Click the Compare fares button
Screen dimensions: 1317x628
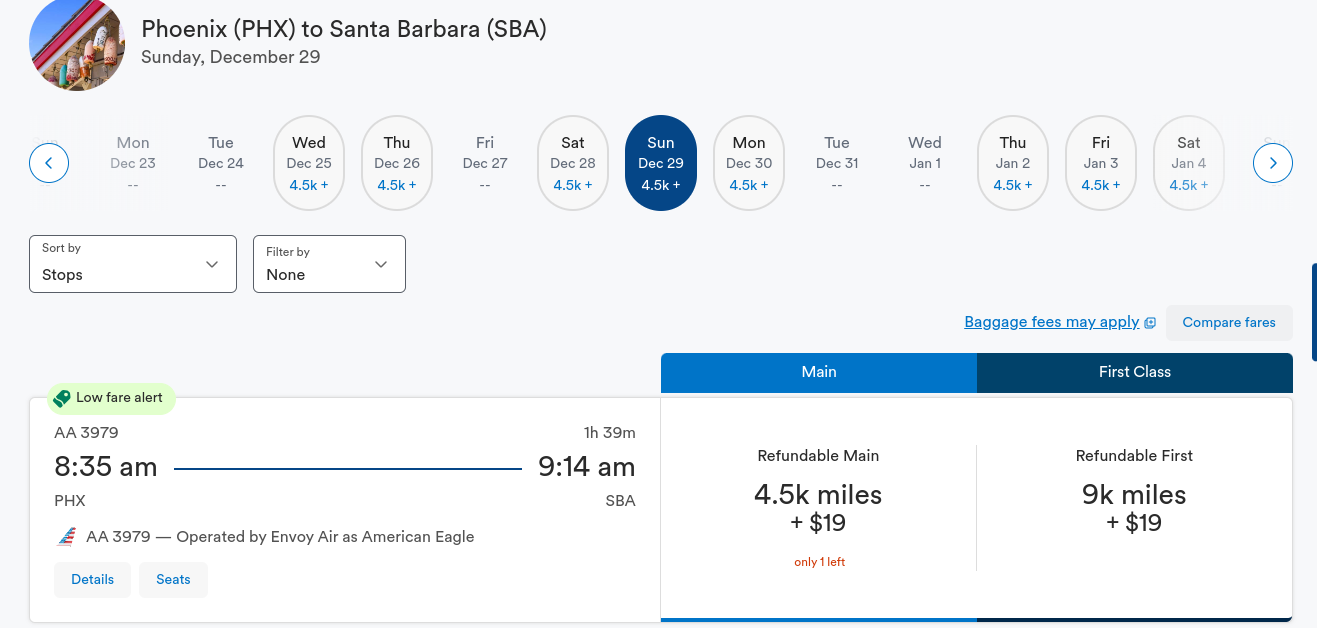coord(1229,323)
